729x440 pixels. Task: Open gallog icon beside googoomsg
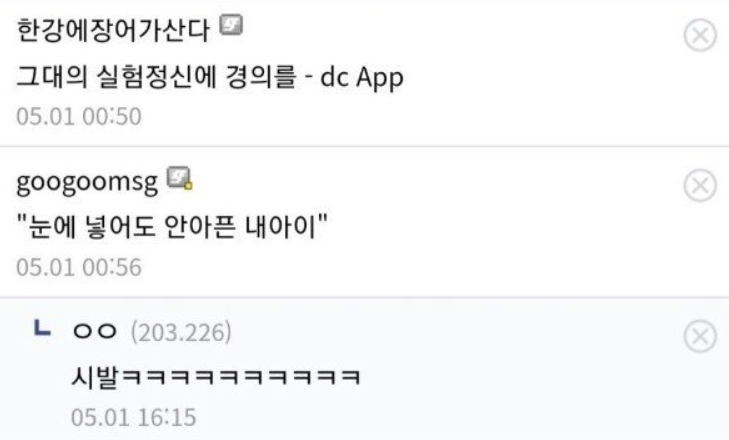pyautogui.click(x=179, y=178)
